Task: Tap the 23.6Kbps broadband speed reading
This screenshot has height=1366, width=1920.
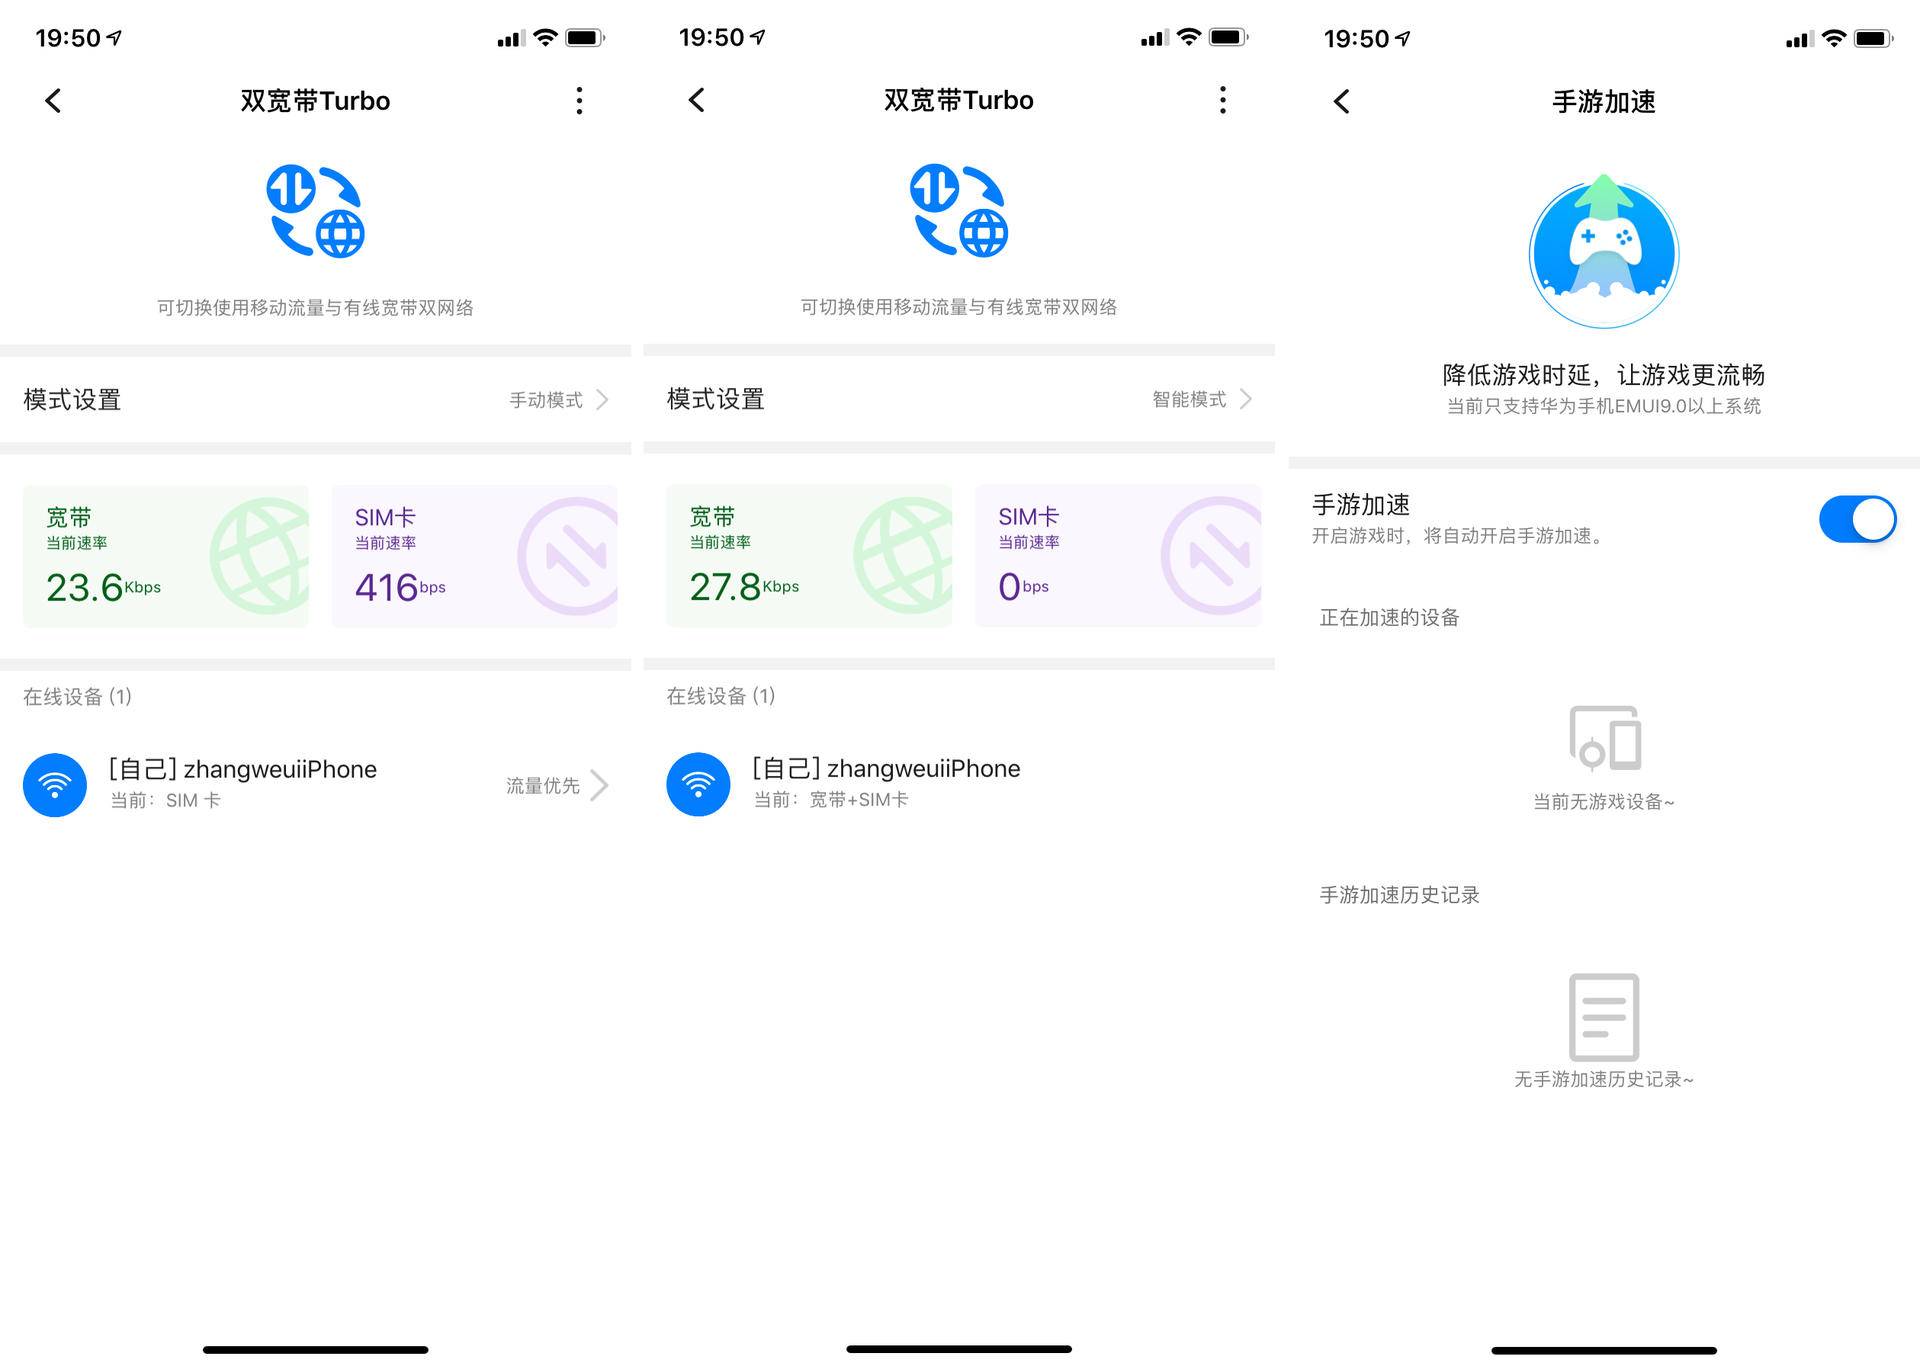Action: [x=103, y=586]
